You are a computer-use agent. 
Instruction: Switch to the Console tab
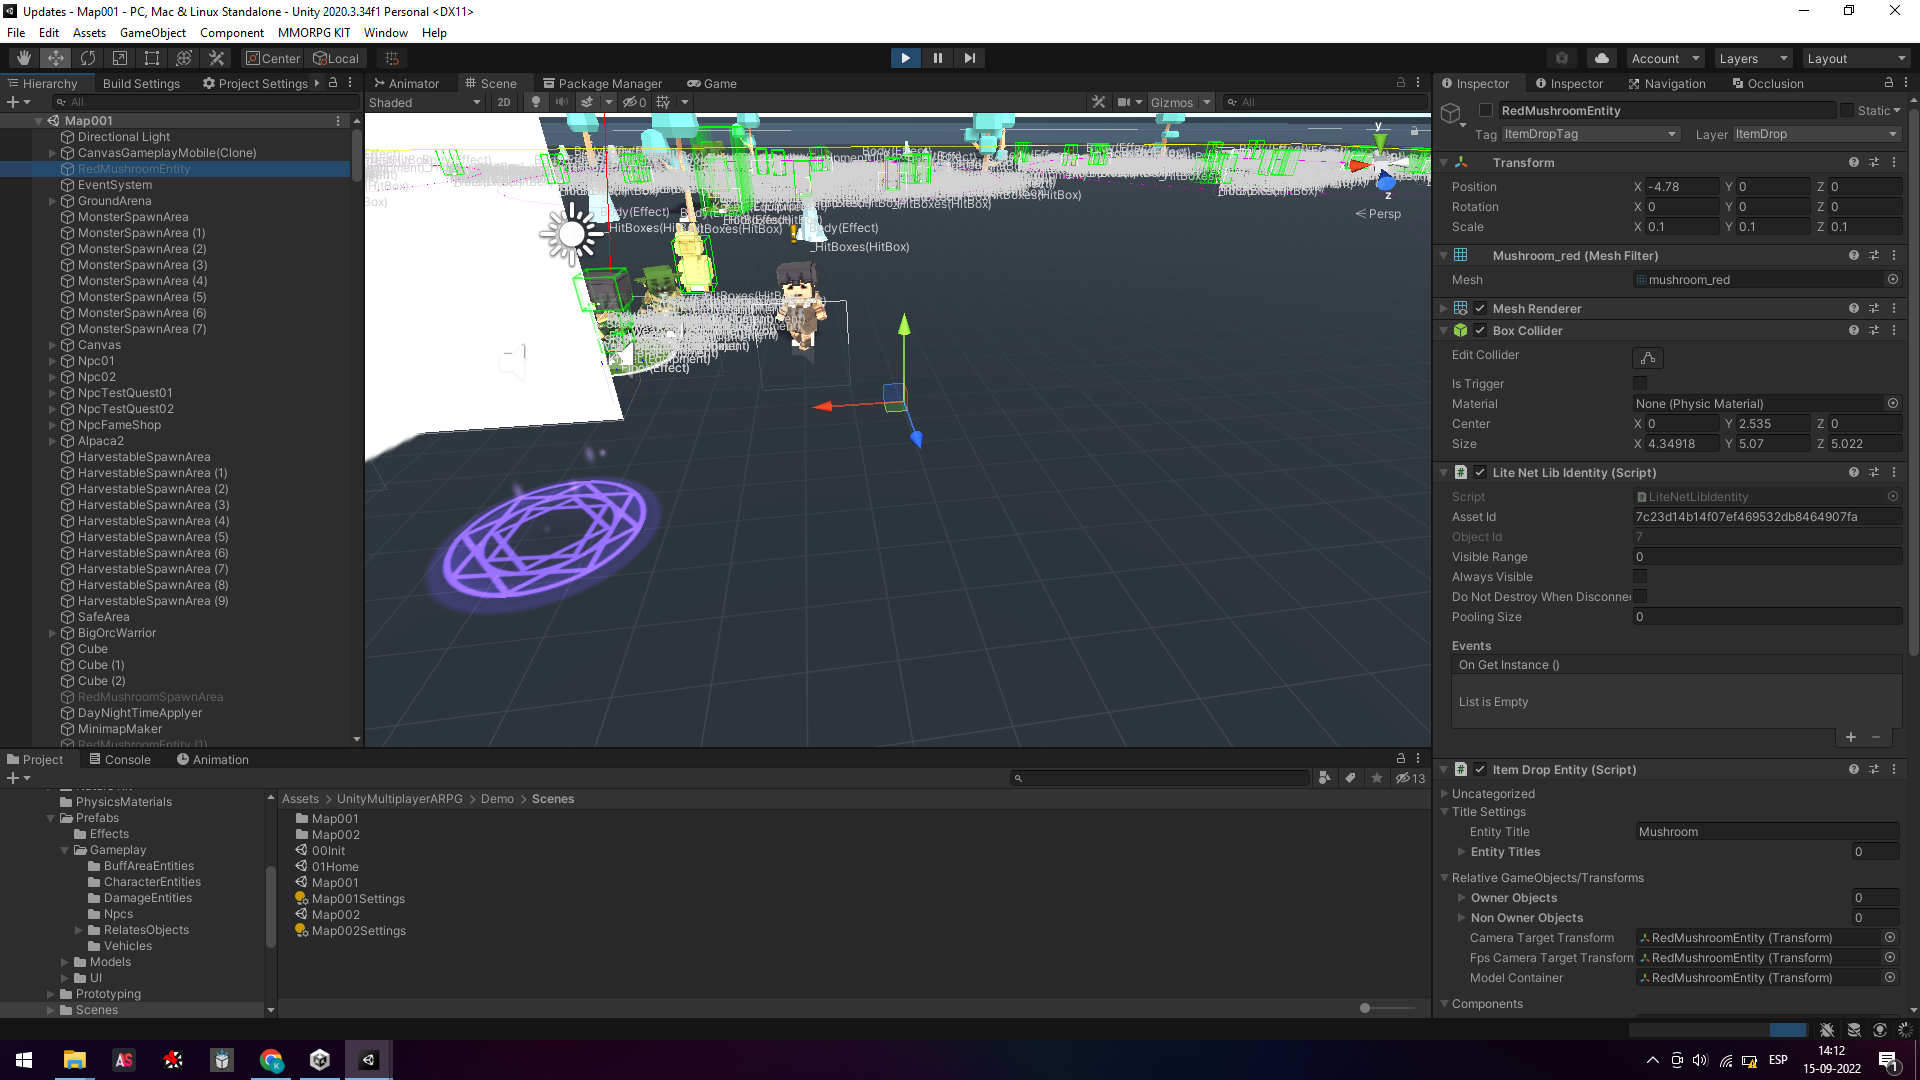[x=120, y=759]
